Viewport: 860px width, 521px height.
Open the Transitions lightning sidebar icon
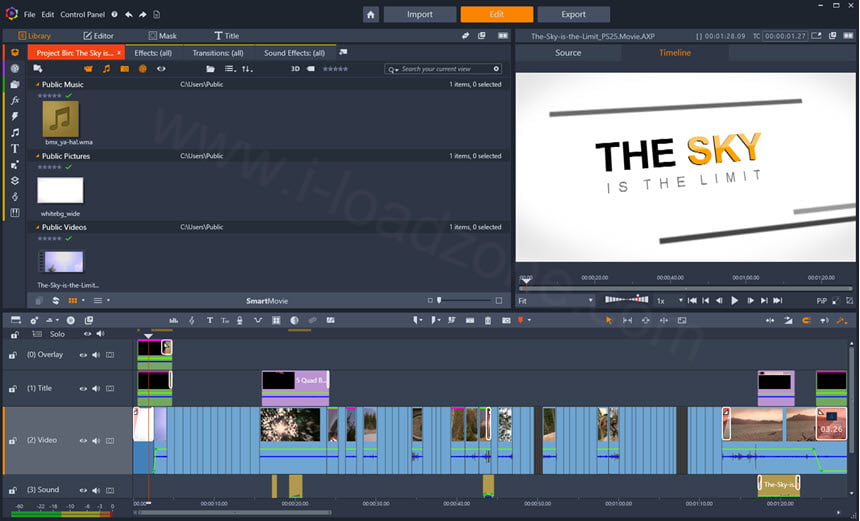point(15,116)
